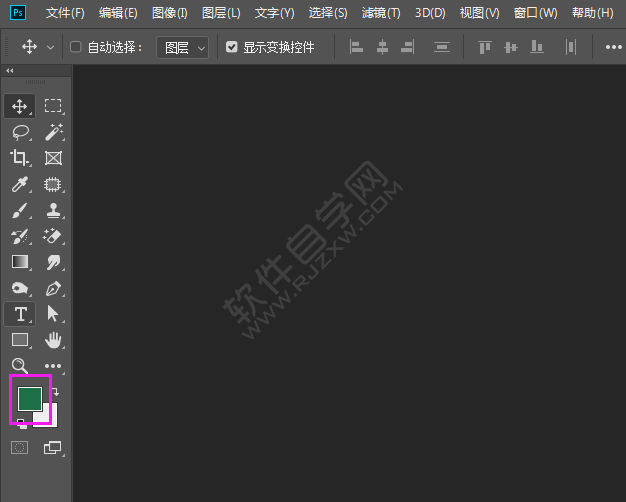The height and width of the screenshot is (502, 626).
Task: Select the Zoom magnifier tool
Action: coord(20,366)
